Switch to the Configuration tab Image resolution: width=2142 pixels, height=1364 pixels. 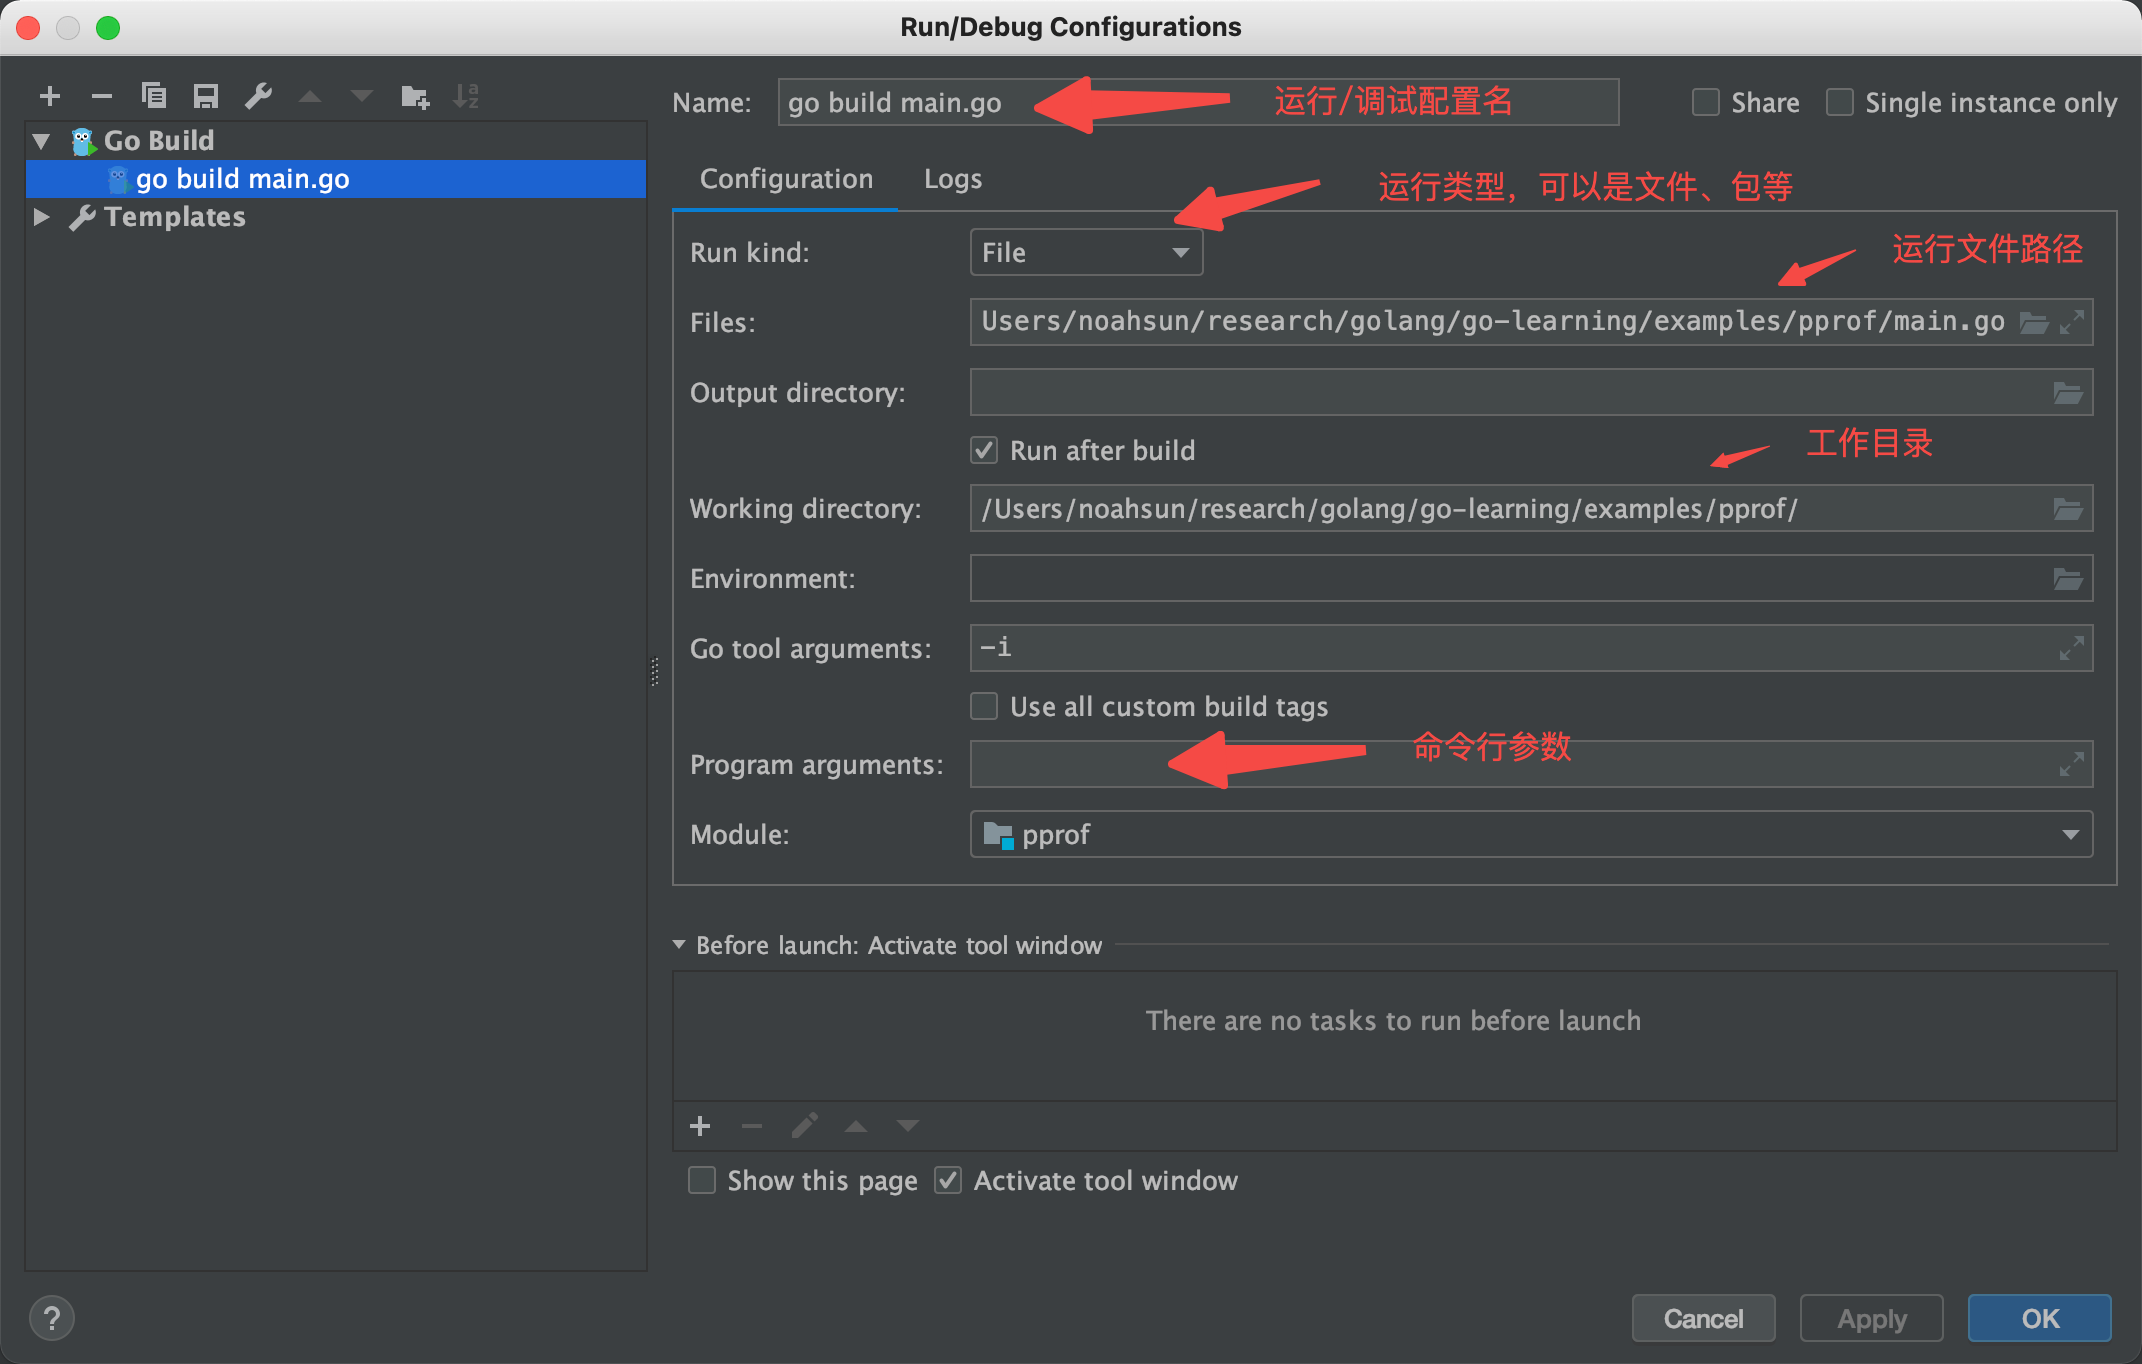pos(786,178)
